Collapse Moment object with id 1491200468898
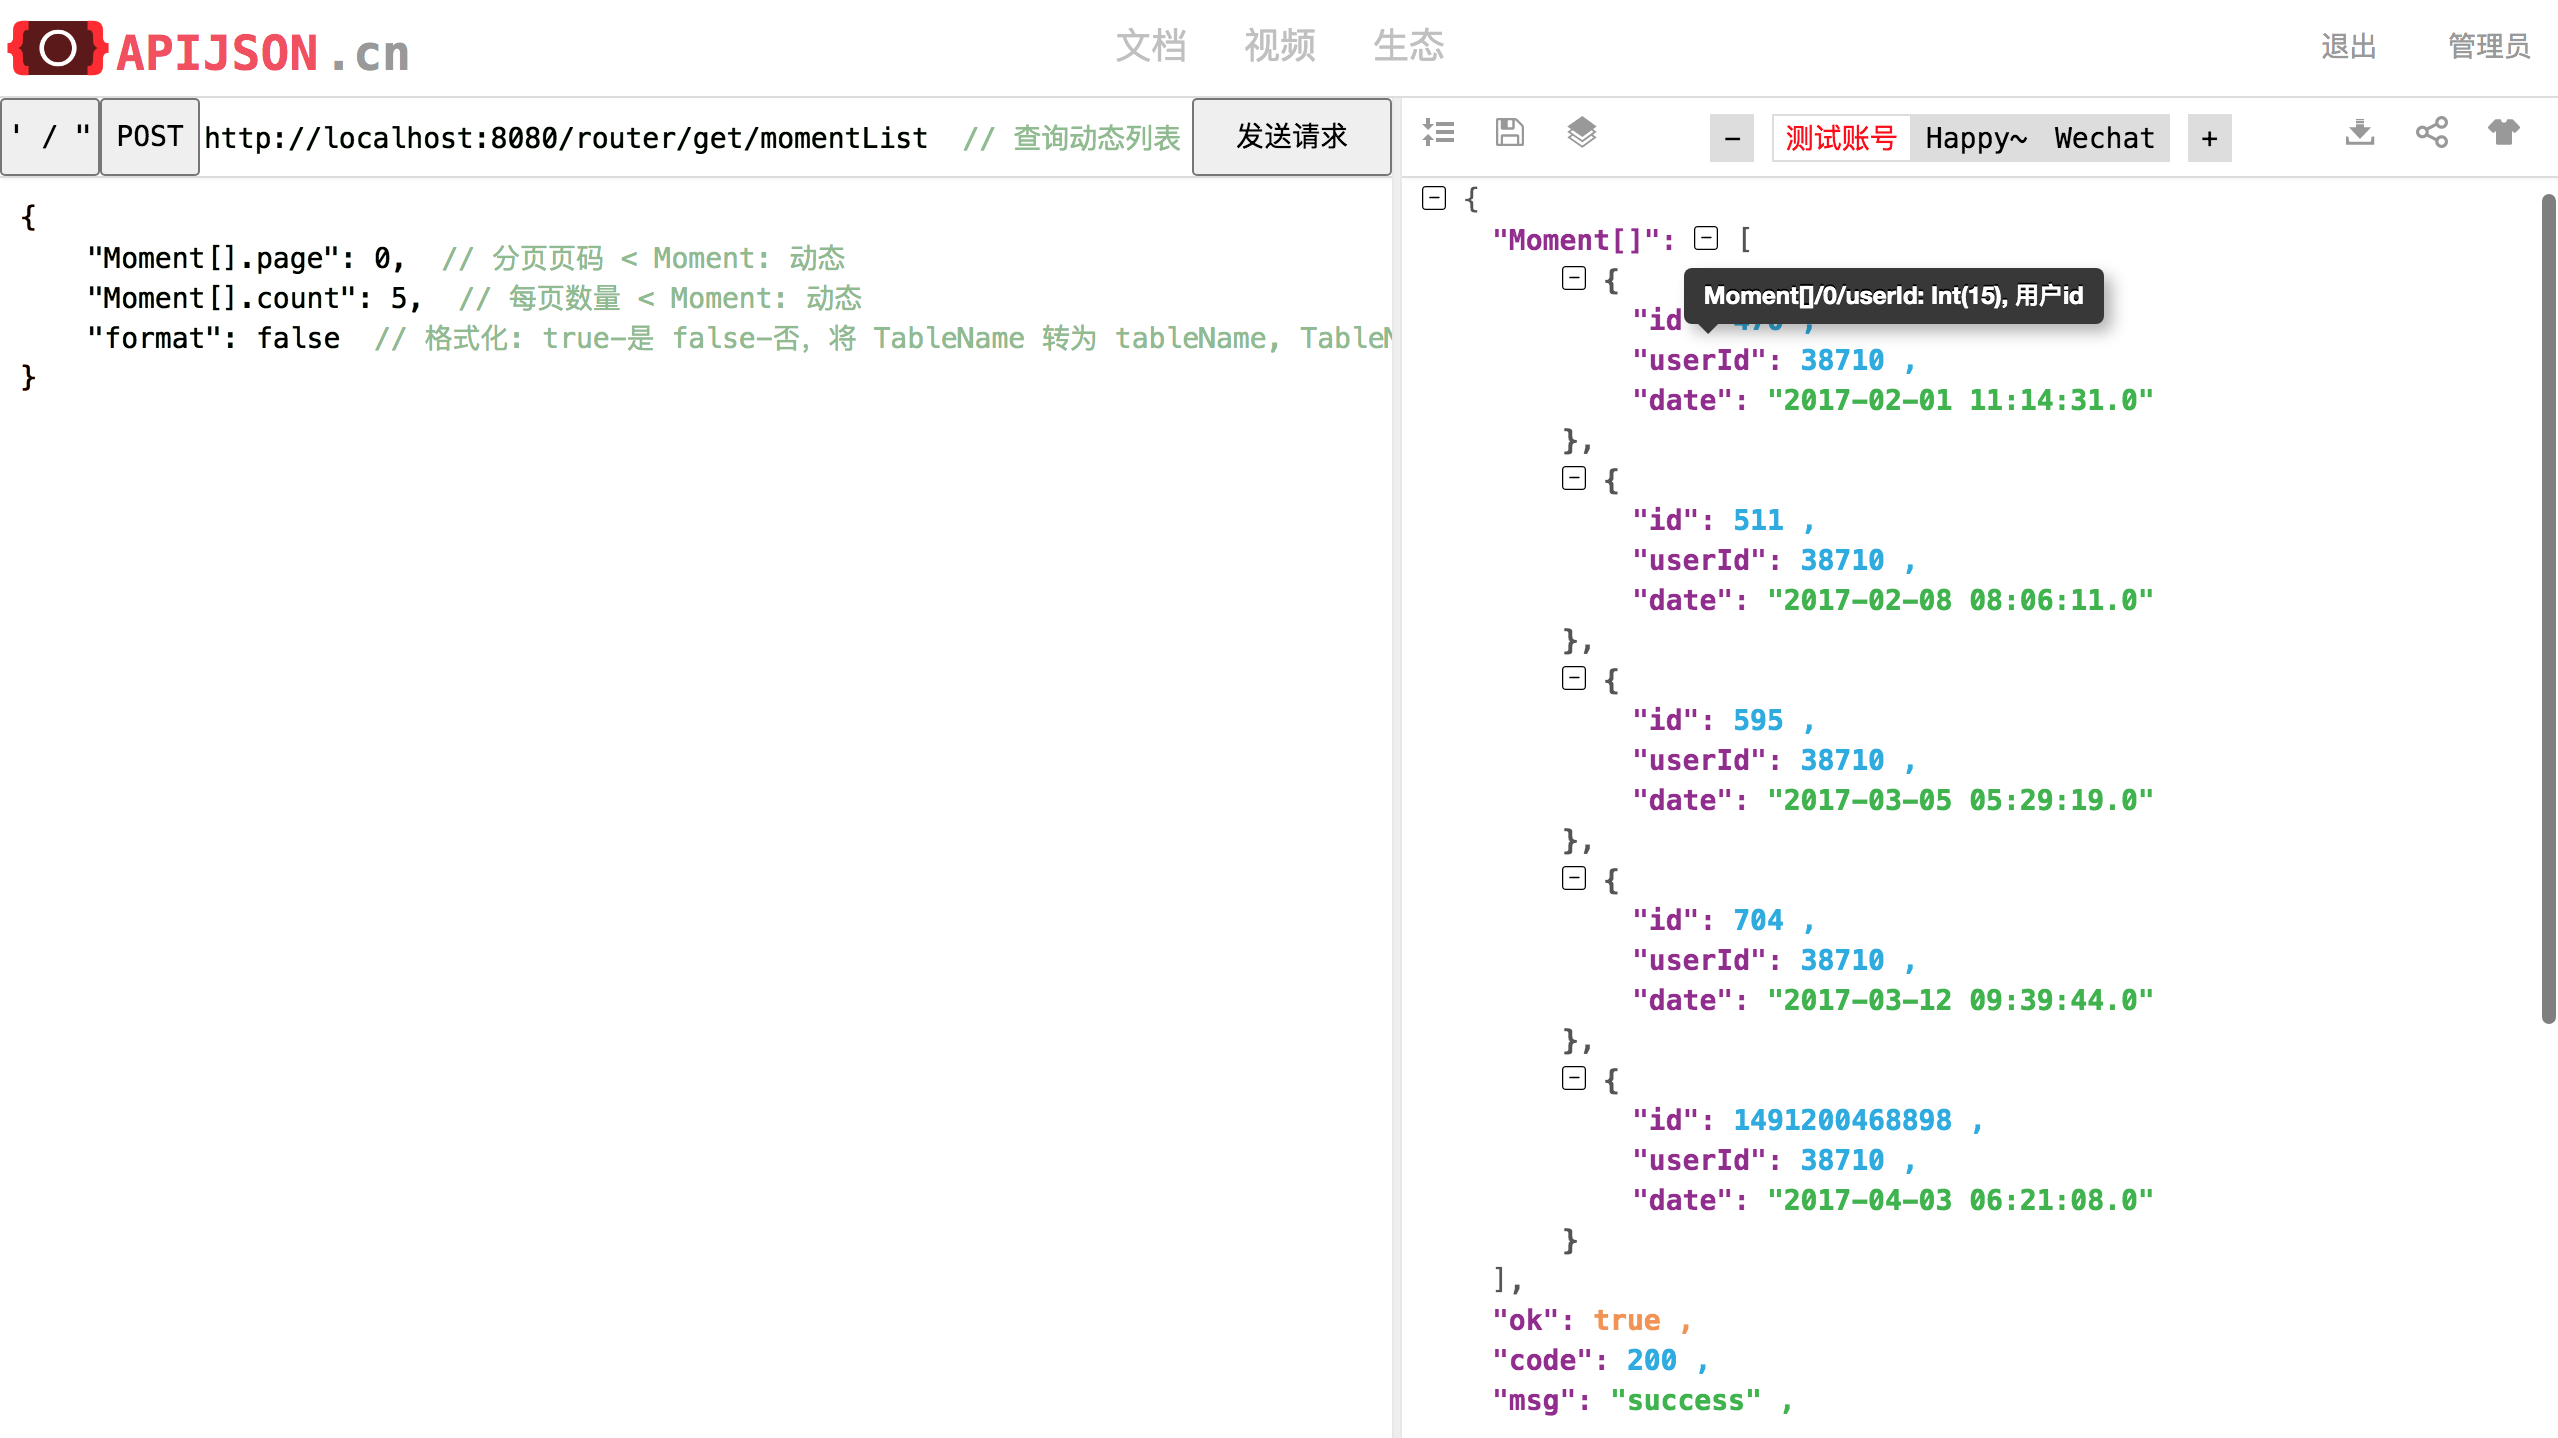The width and height of the screenshot is (2558, 1438). [x=1574, y=1078]
